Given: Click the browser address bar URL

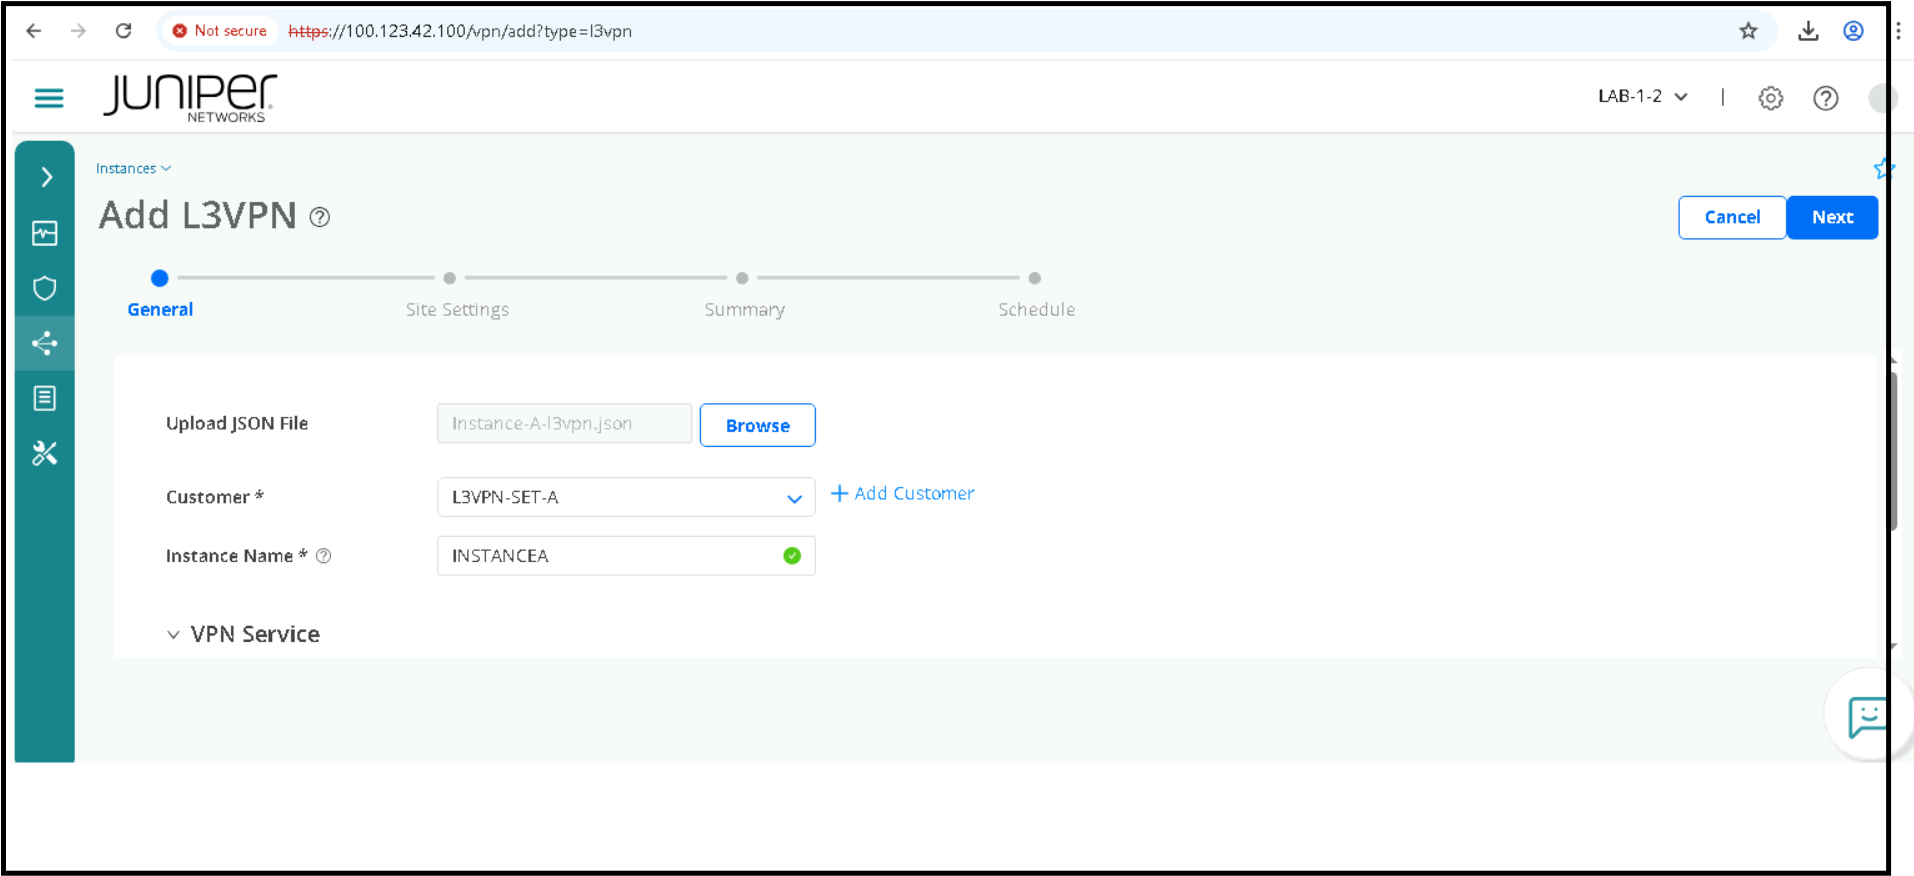Looking at the screenshot, I should coord(460,31).
